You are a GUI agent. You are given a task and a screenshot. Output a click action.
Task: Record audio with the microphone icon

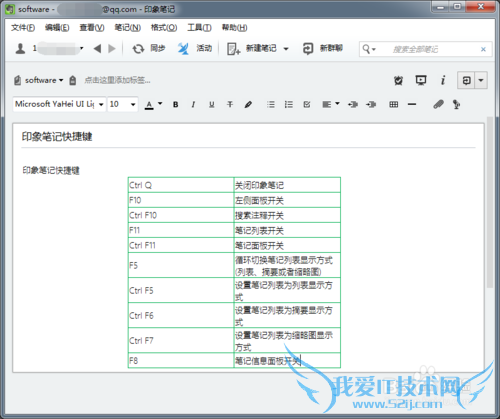click(456, 105)
